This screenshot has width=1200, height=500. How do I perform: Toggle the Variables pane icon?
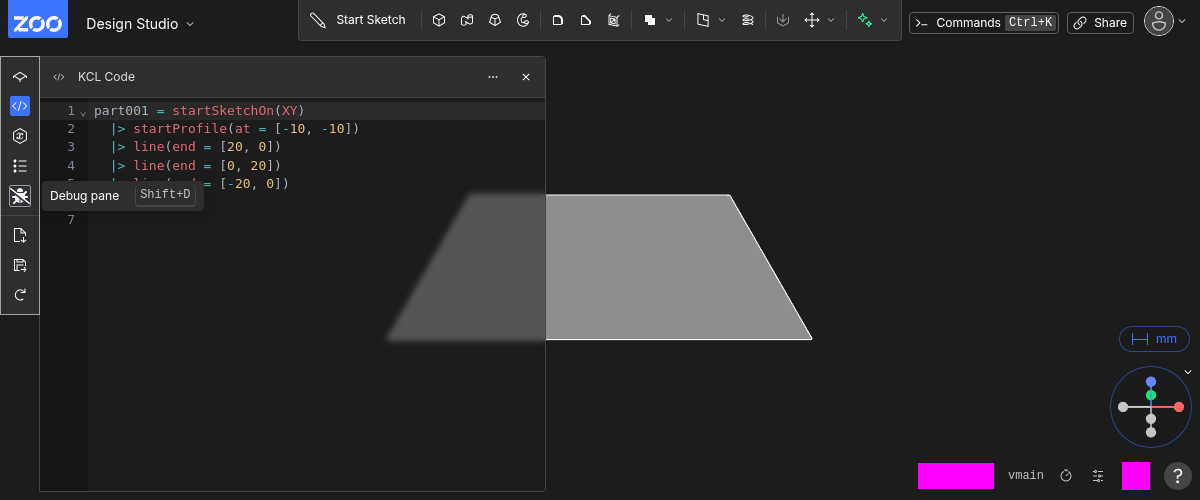tap(20, 136)
